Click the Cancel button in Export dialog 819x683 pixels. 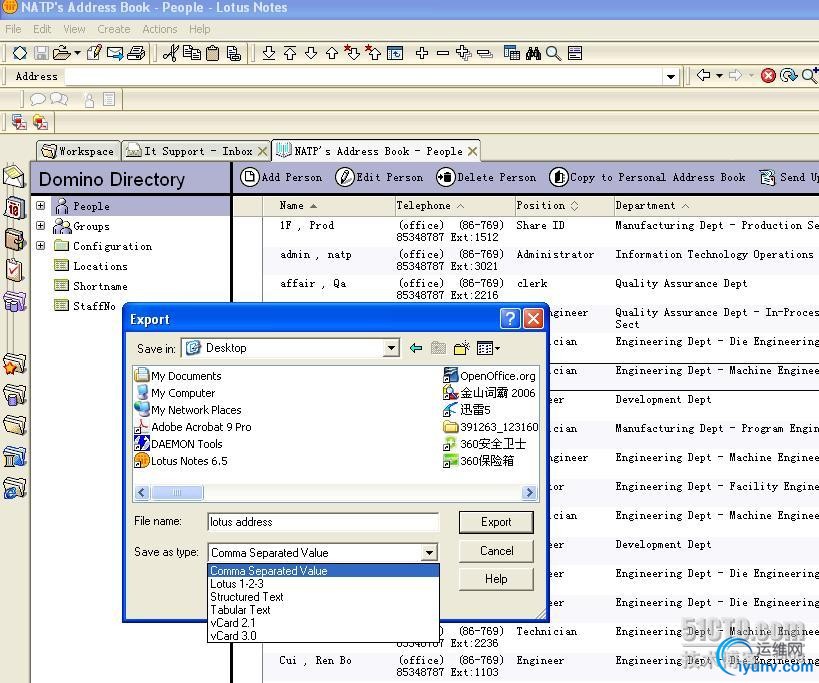[x=496, y=551]
